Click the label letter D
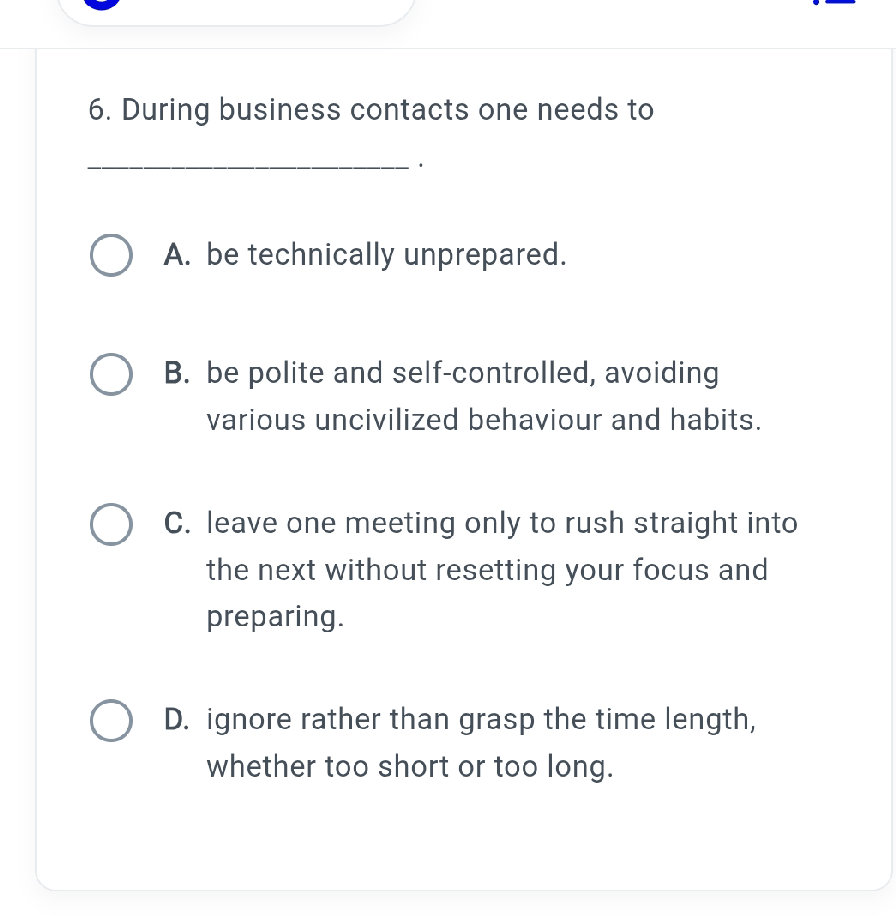The height and width of the screenshot is (916, 896). (178, 719)
